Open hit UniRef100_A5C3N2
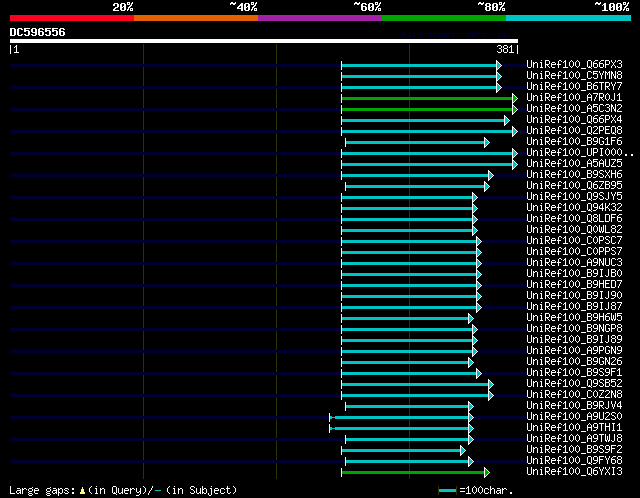 pos(574,108)
